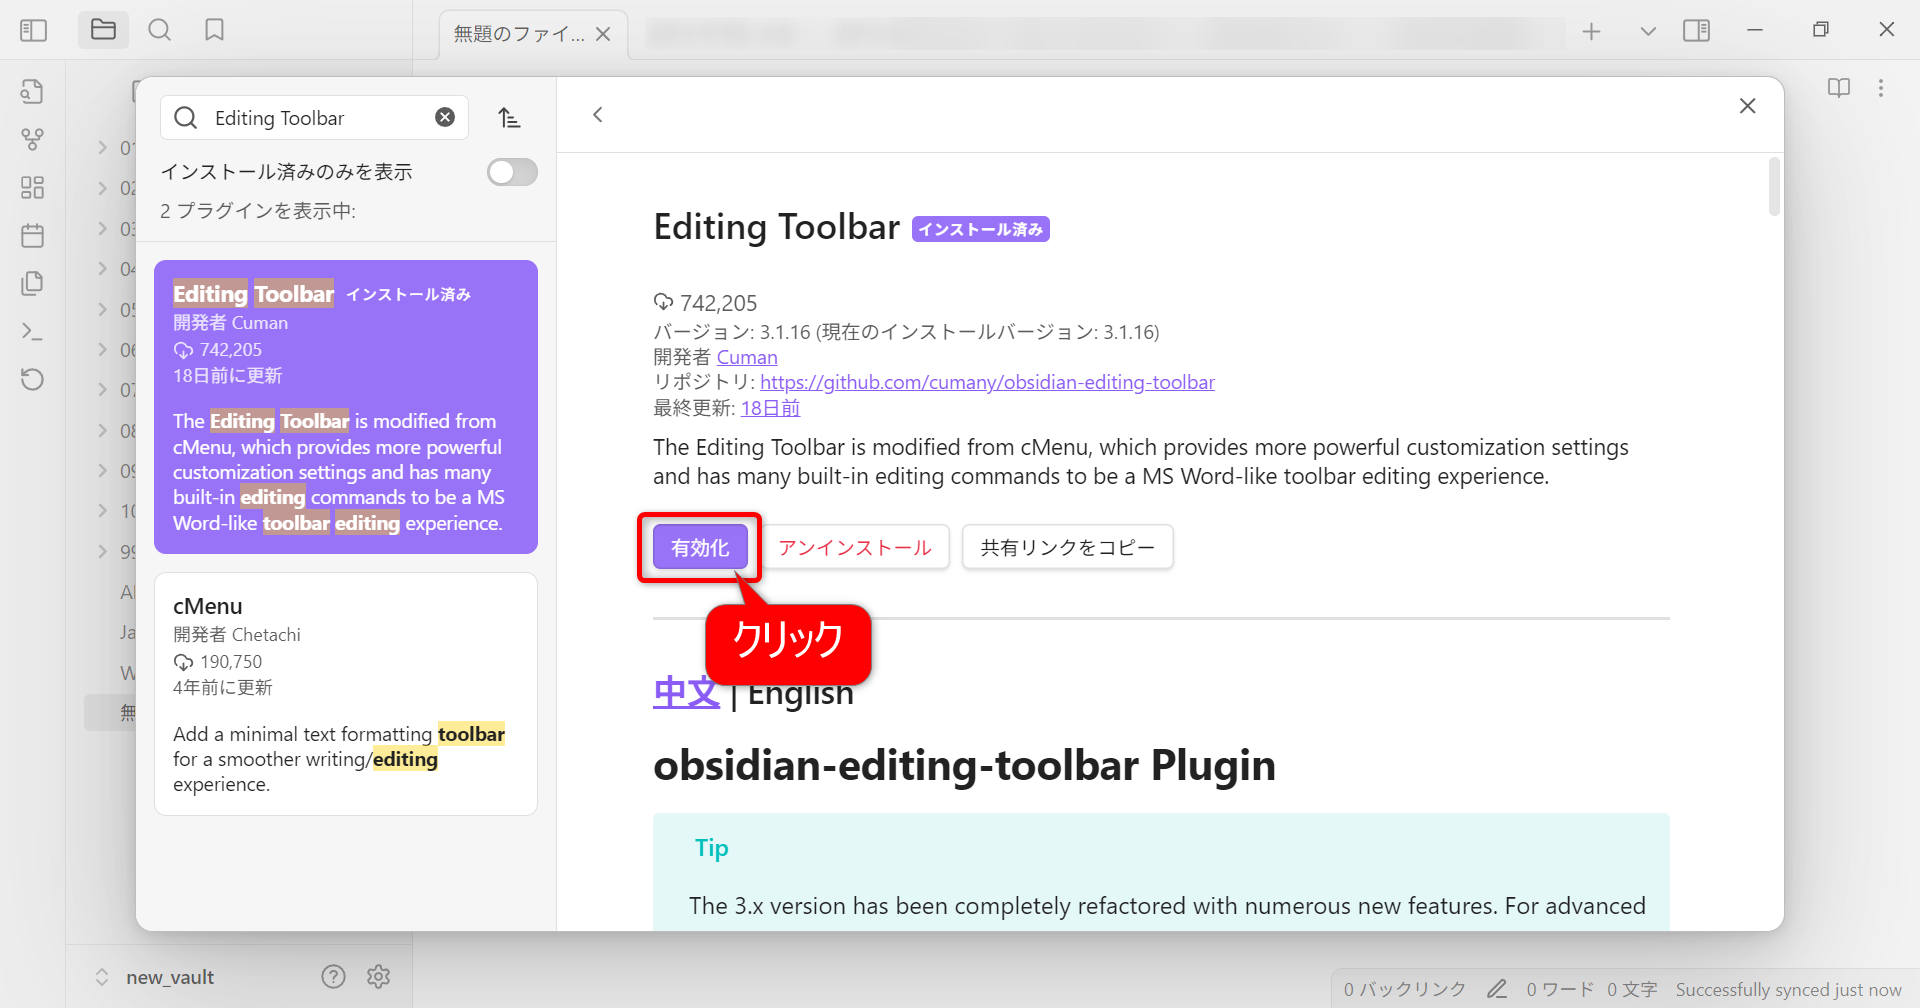Open more options three-dot menu

coord(1881,88)
